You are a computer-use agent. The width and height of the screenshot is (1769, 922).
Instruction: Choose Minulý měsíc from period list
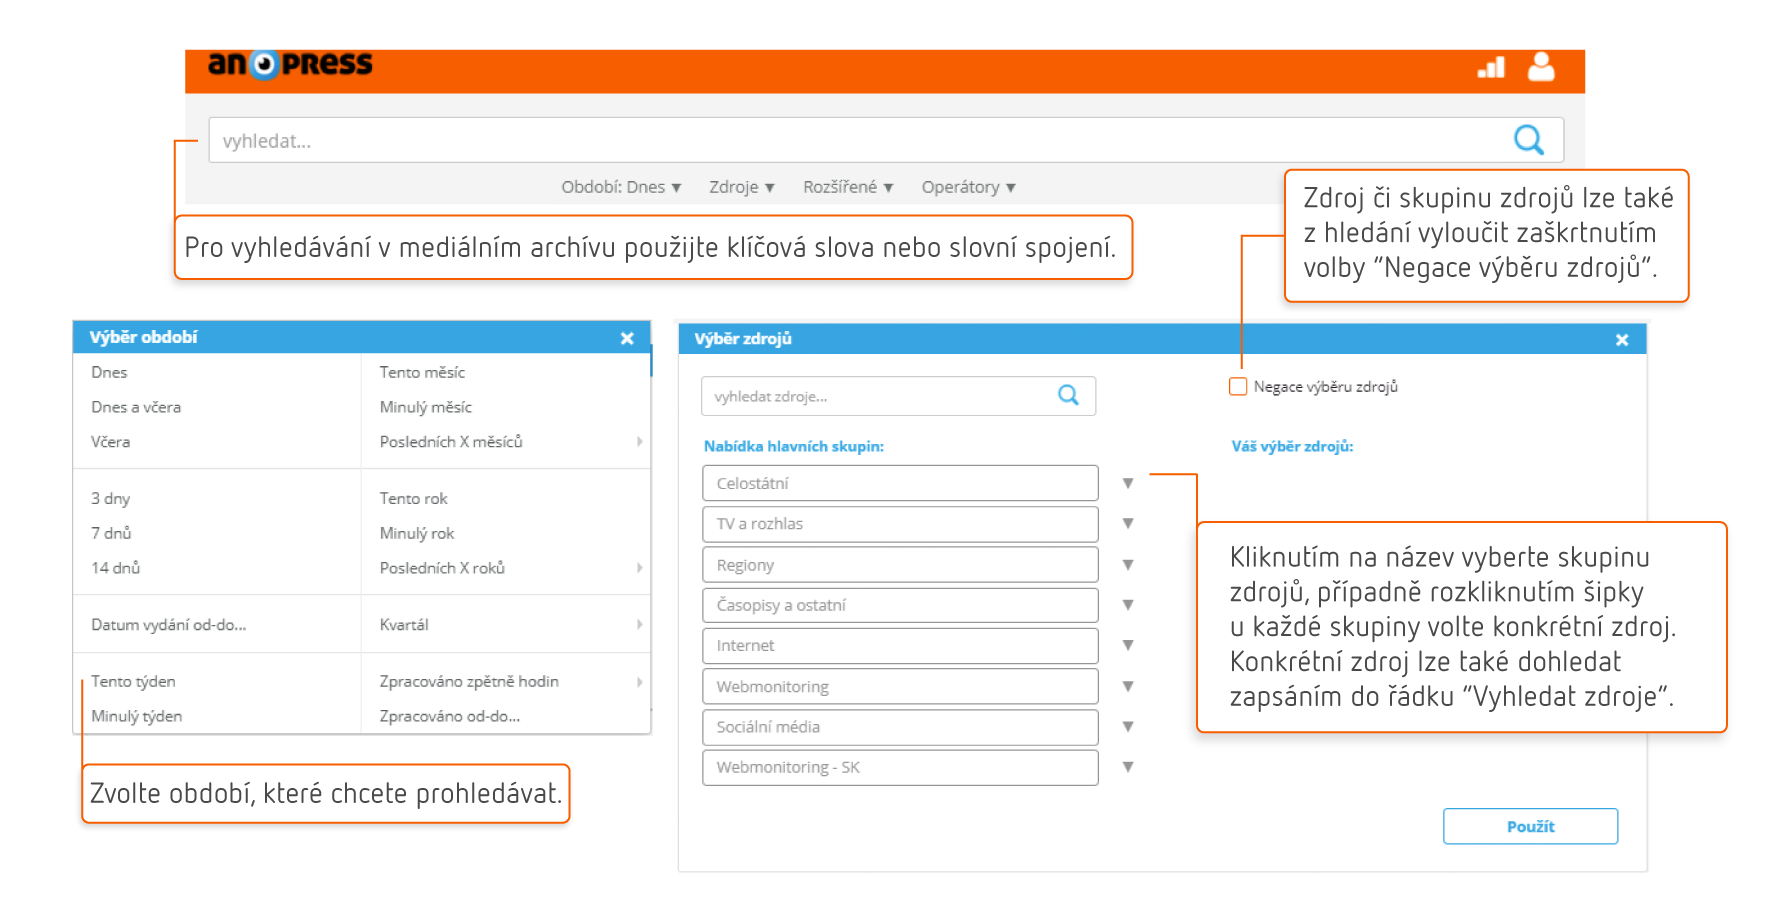pyautogui.click(x=425, y=407)
